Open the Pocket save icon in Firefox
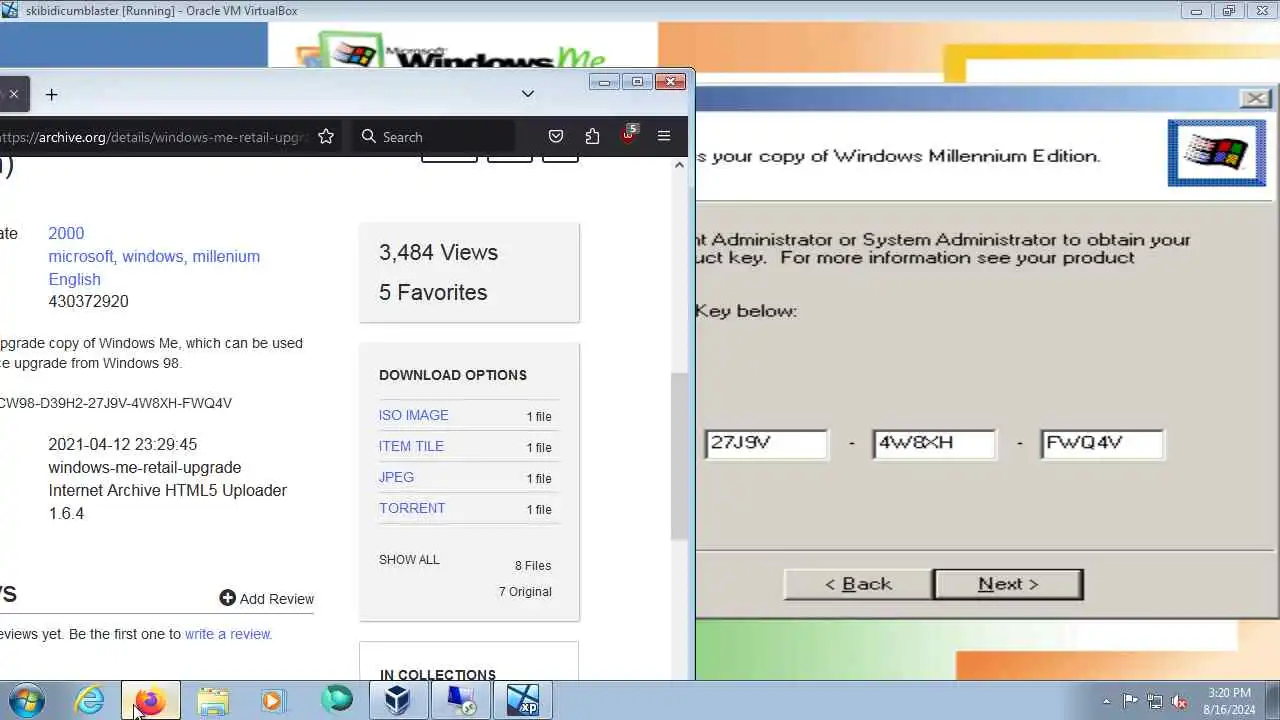 click(x=556, y=137)
